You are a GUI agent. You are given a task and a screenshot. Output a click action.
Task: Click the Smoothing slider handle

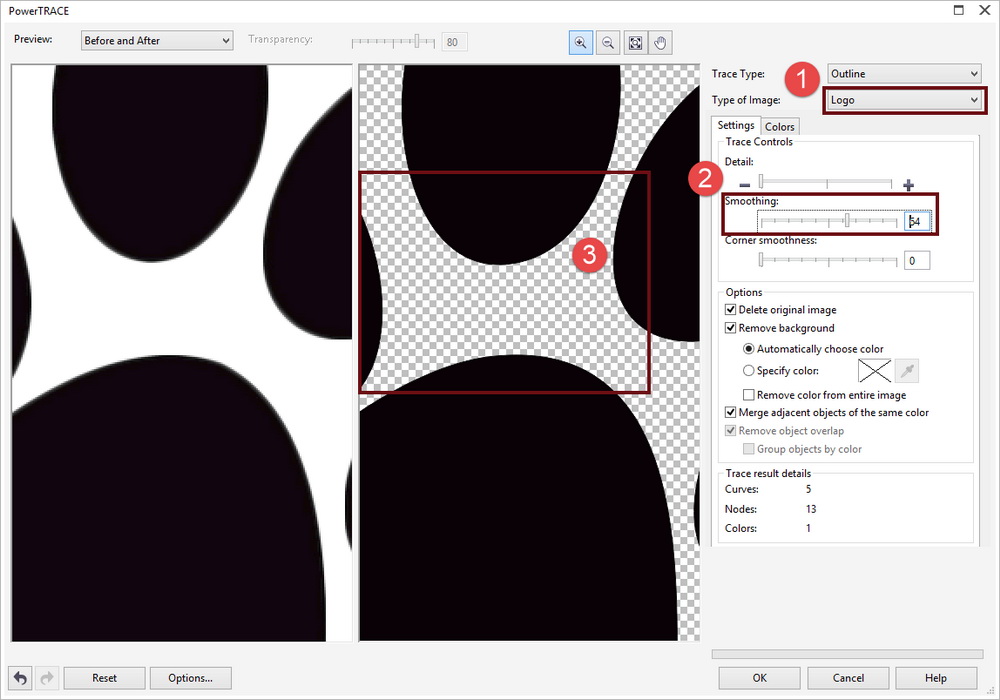tap(847, 221)
